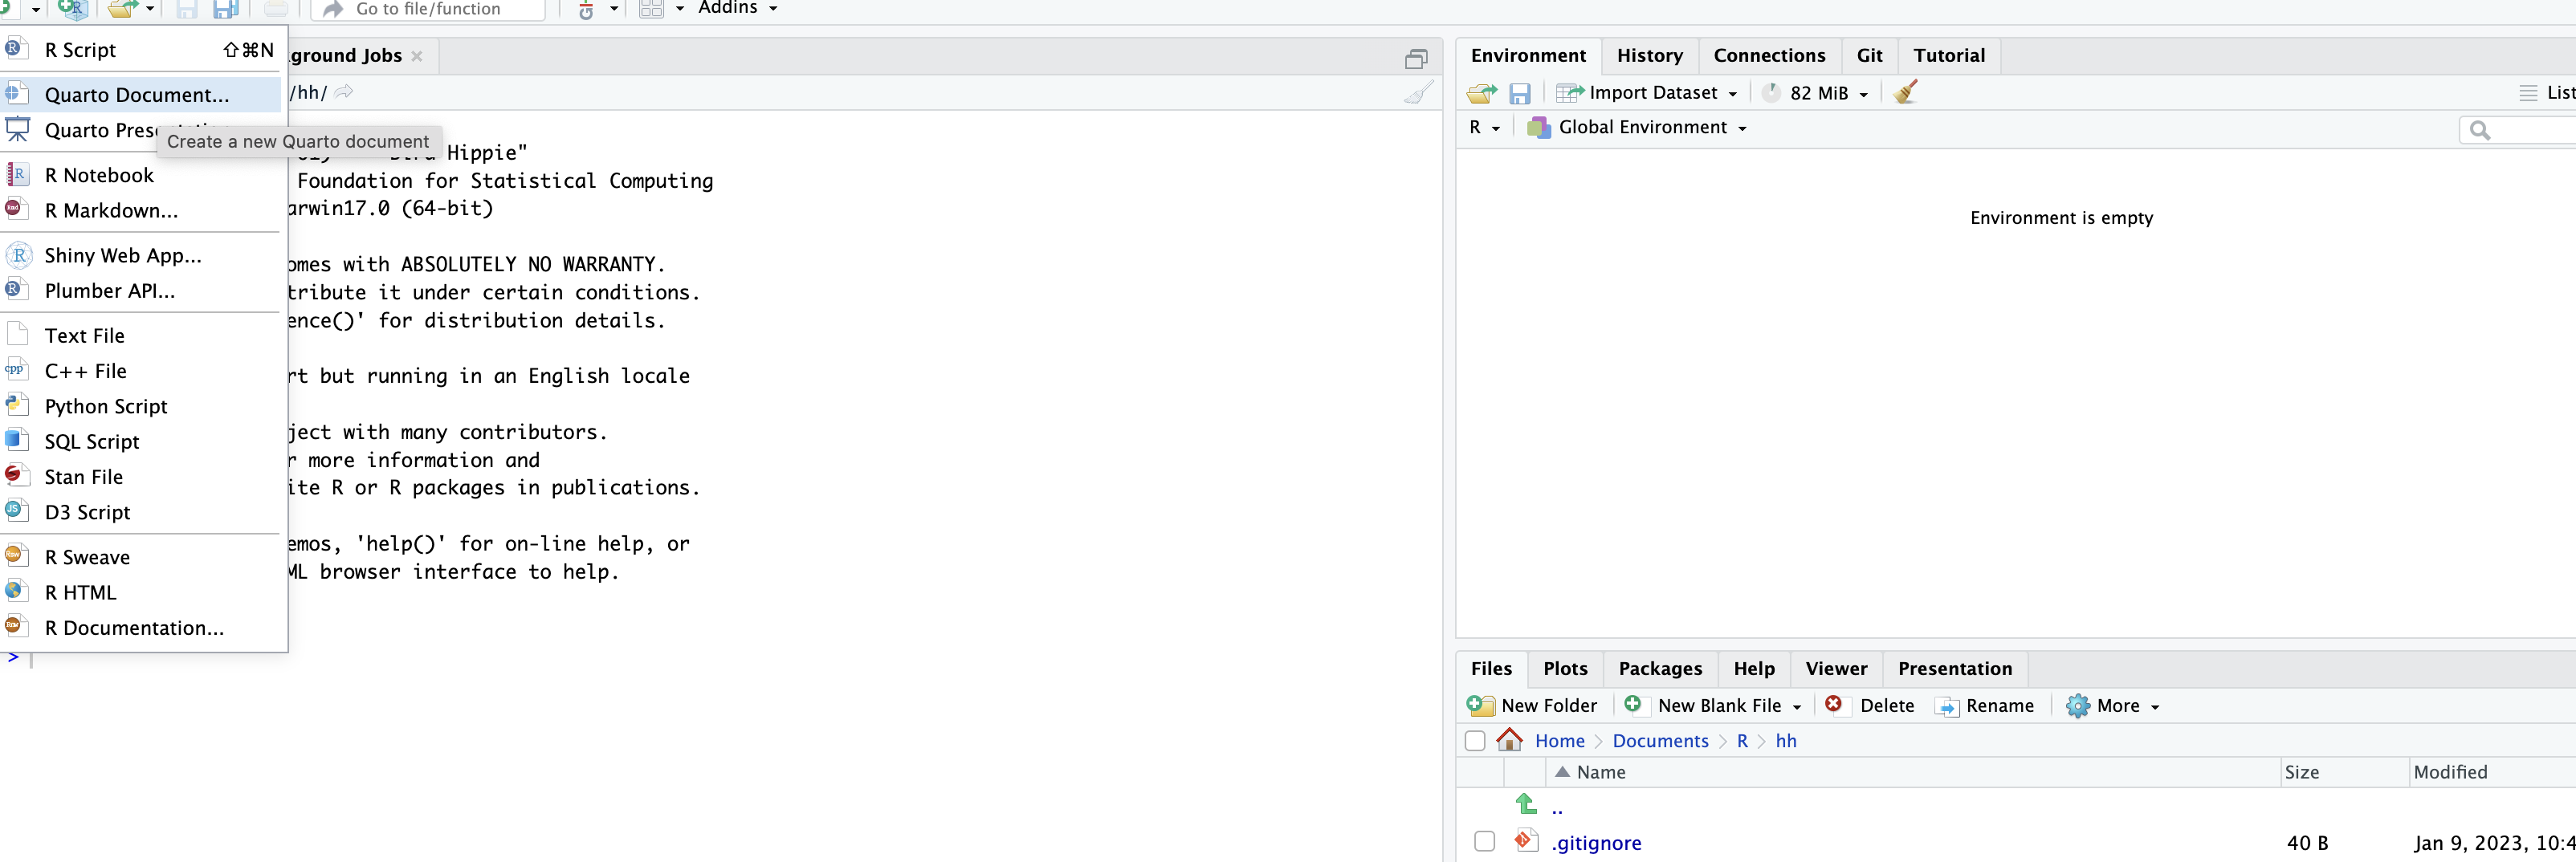
Task: Open the workspace panes dropdown arrow
Action: (680, 9)
